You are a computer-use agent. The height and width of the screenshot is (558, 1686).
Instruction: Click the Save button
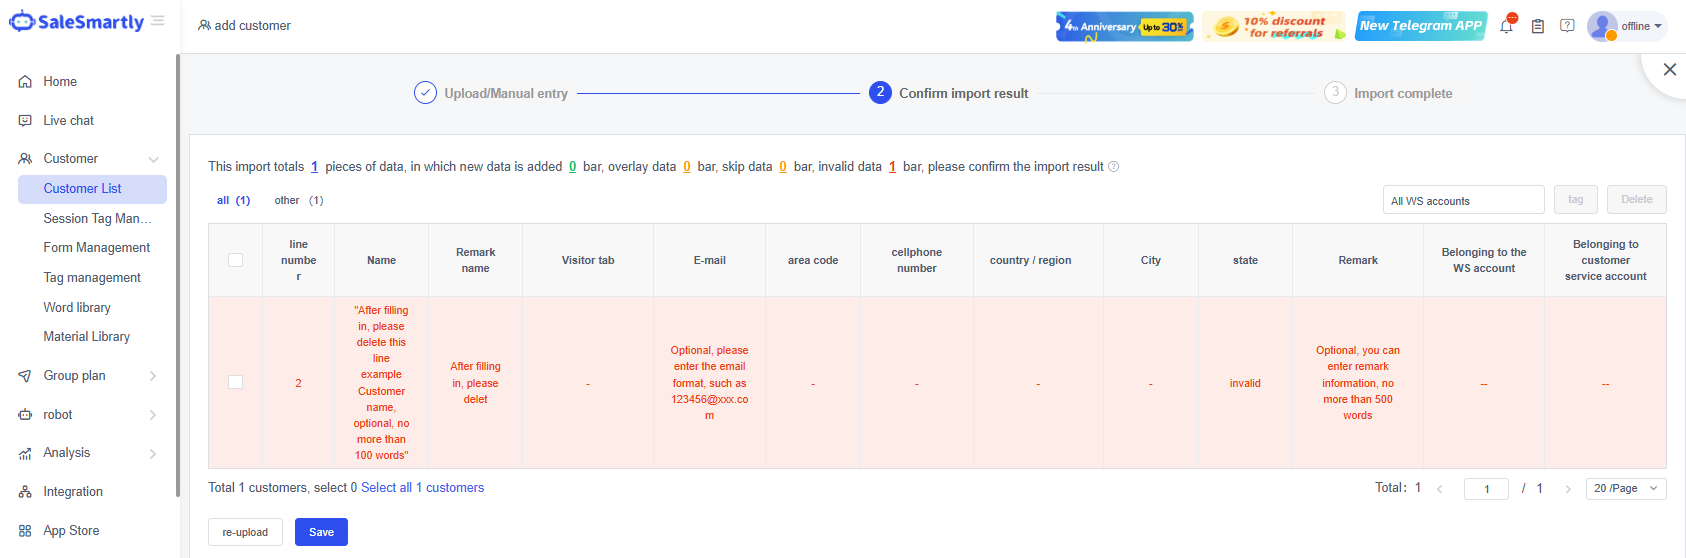(321, 532)
